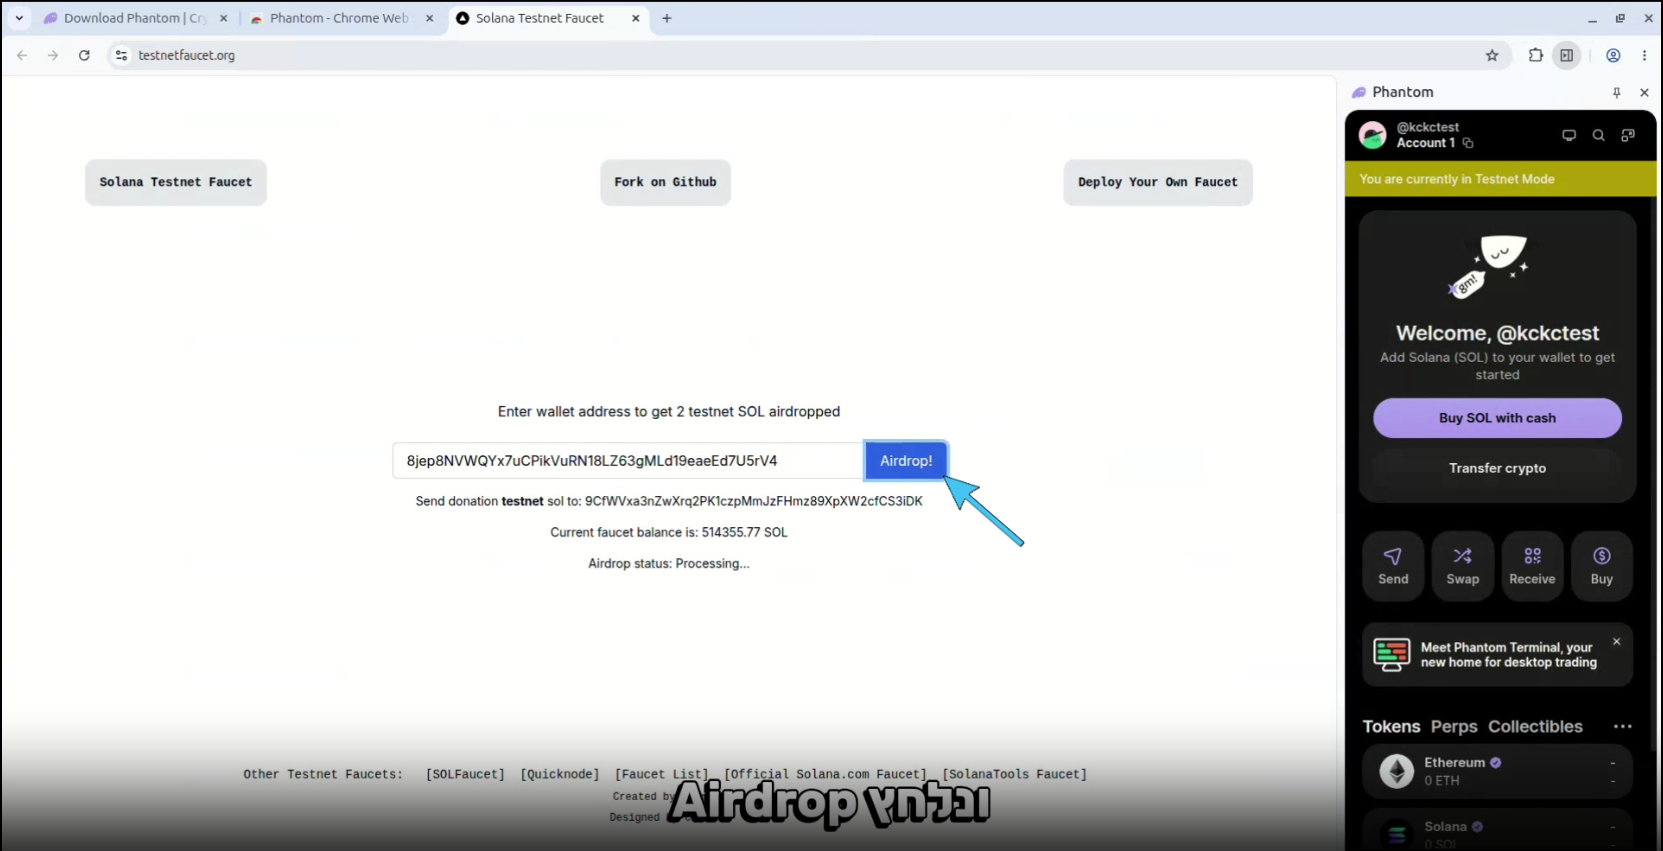Toggle the Chrome side panel icon
This screenshot has height=851, width=1663.
(x=1567, y=55)
